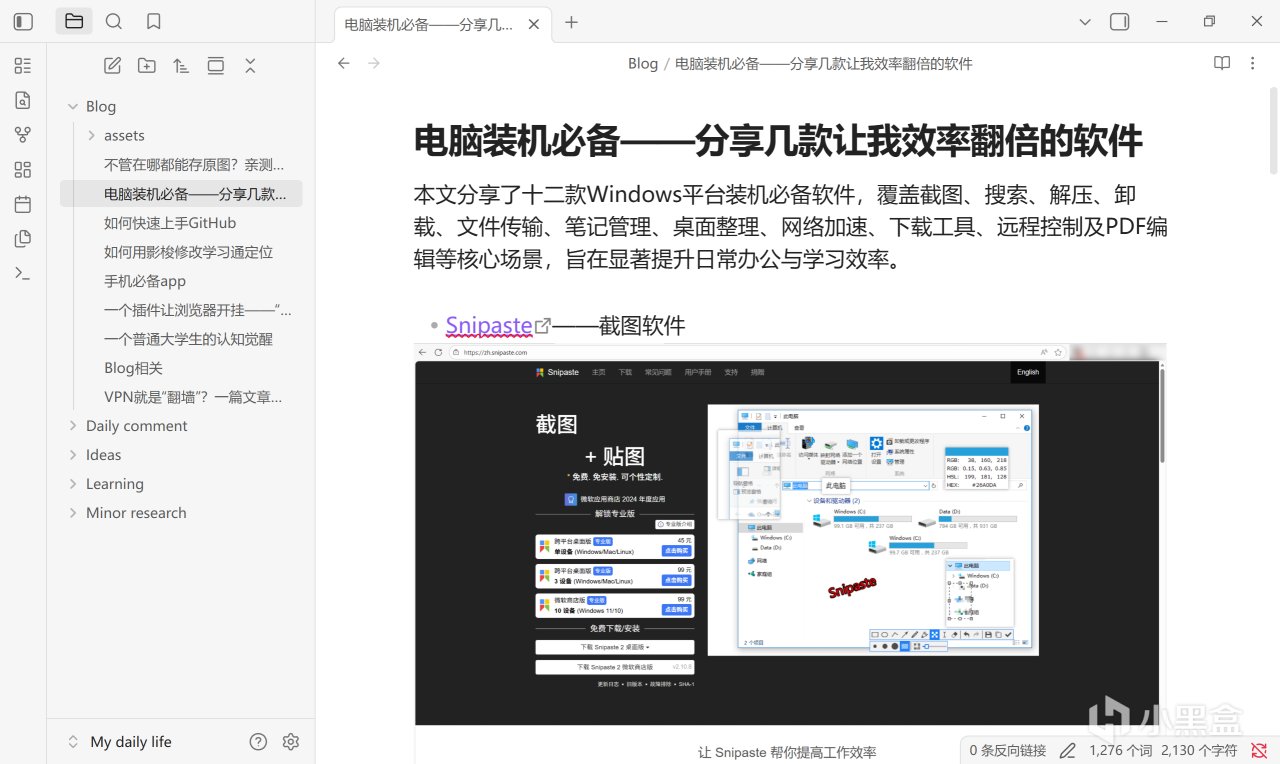The image size is (1280, 764).
Task: Click the image caption 让 Snipaste 帮你提高工作效率
Action: 787,752
